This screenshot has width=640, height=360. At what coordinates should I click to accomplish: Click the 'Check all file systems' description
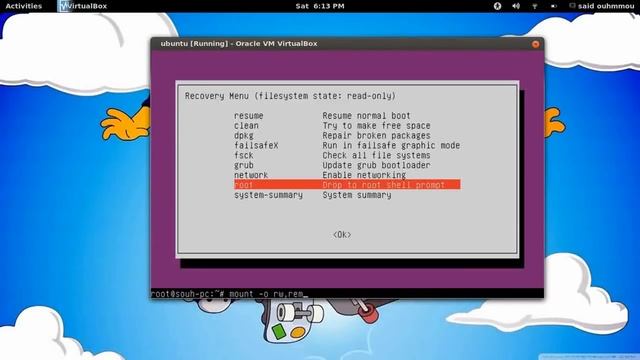point(376,155)
